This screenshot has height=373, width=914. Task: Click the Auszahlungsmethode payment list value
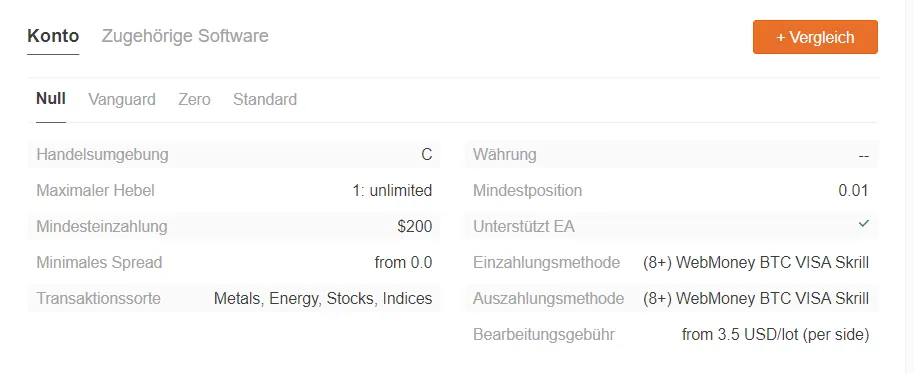756,299
